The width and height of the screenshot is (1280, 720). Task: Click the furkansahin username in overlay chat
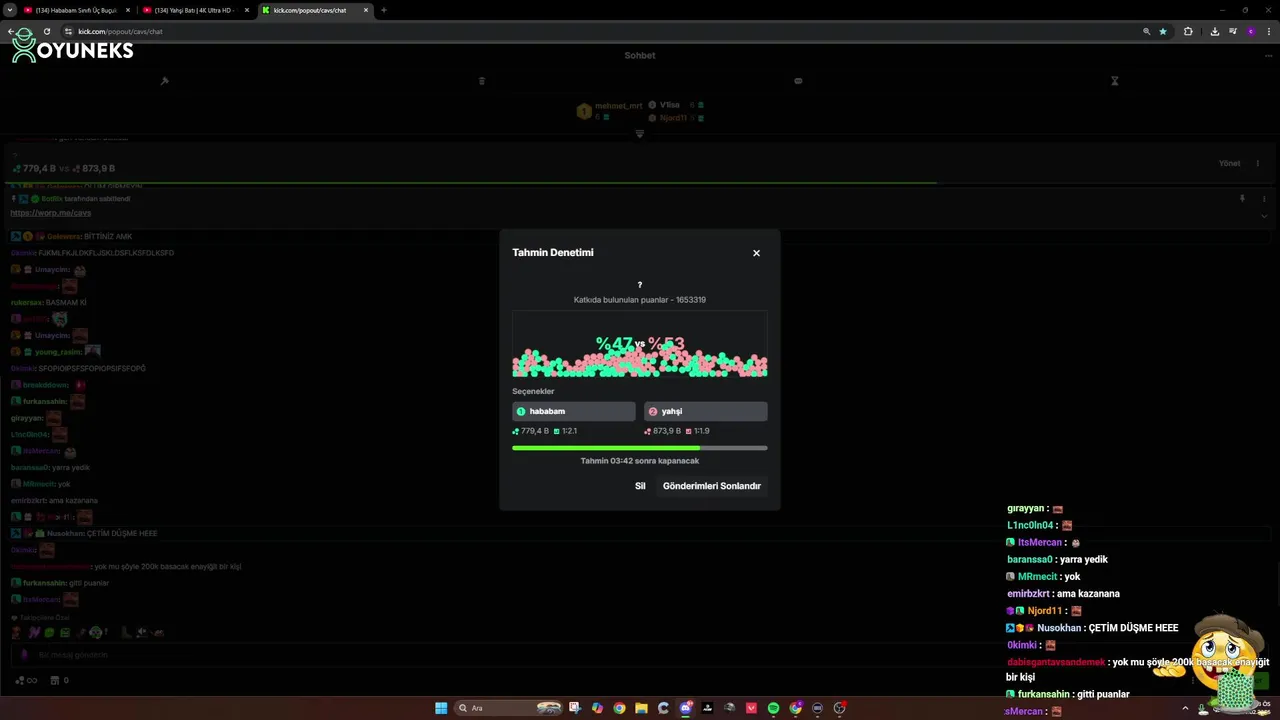1044,694
